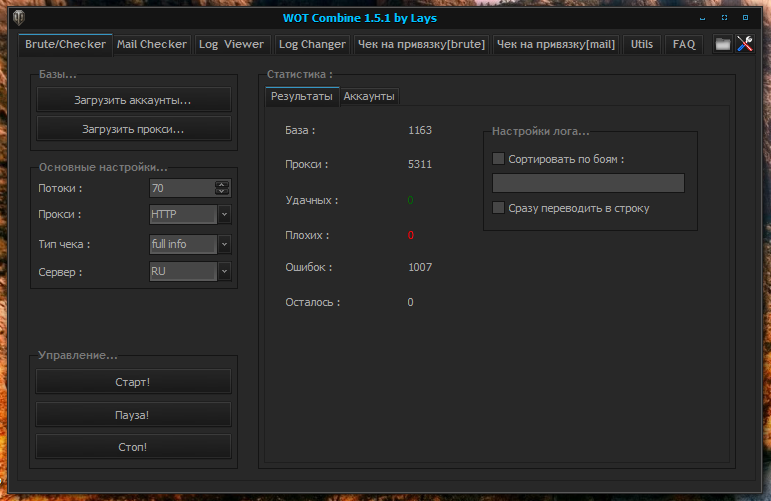Open the Mail Checker tab
This screenshot has width=771, height=501.
pyautogui.click(x=151, y=44)
